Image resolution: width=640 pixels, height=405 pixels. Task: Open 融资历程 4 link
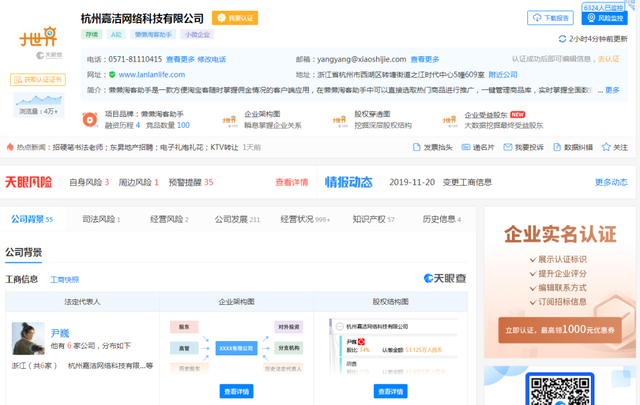(x=122, y=125)
